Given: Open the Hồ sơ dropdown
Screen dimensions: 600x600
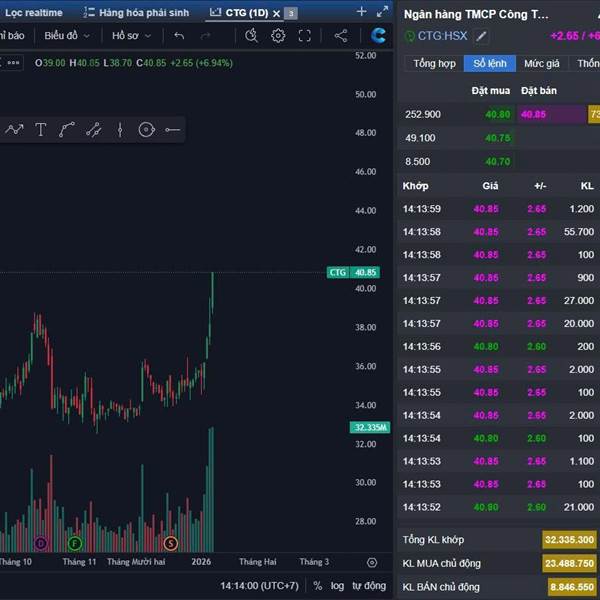Looking at the screenshot, I should coord(131,36).
